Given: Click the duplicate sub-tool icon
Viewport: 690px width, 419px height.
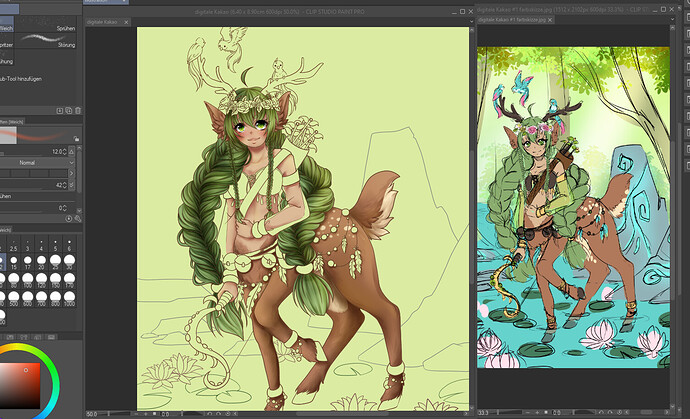Looking at the screenshot, I should 68,110.
